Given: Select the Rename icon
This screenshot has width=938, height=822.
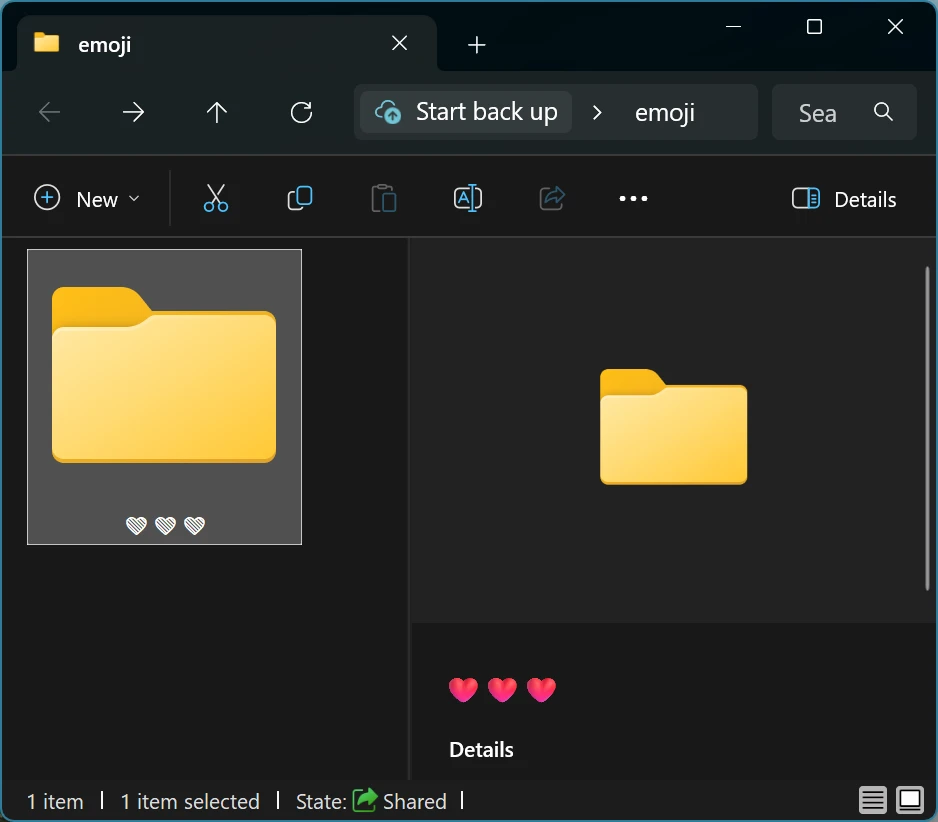Looking at the screenshot, I should (x=467, y=198).
